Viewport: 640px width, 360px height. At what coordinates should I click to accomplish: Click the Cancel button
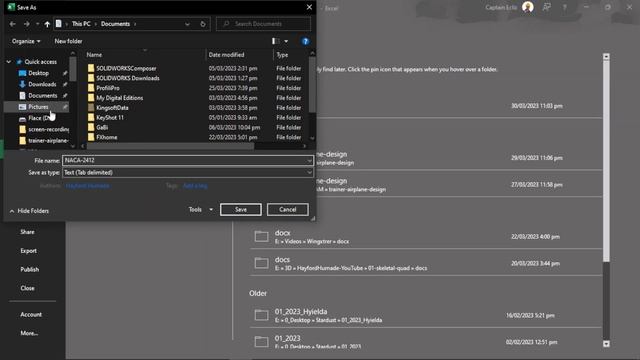[x=288, y=210]
